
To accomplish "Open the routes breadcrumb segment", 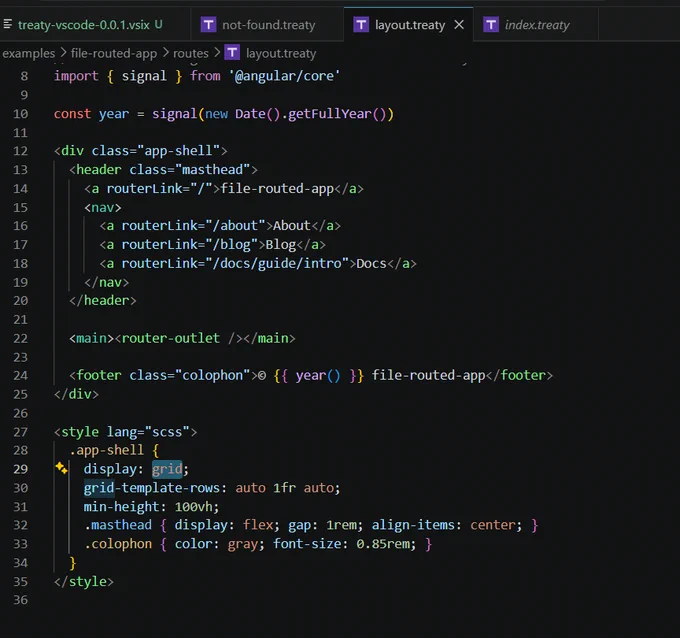I will tap(191, 53).
